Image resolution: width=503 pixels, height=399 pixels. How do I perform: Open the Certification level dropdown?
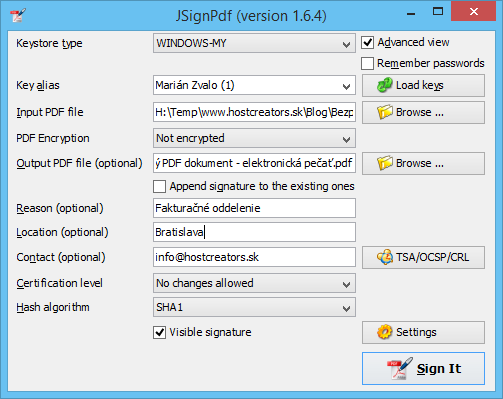254,283
